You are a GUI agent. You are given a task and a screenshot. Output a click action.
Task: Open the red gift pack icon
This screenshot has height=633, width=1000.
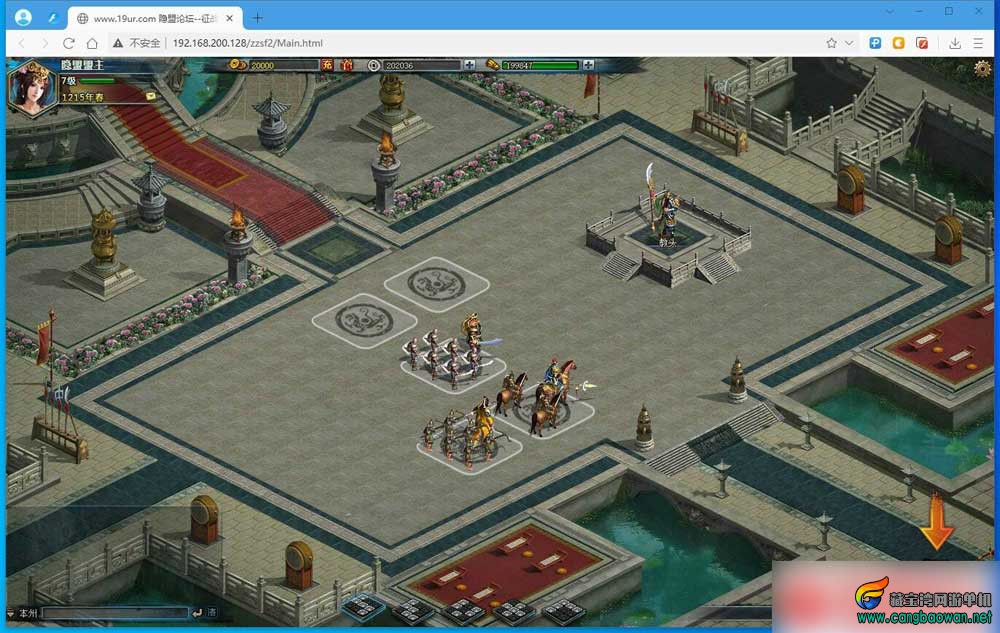coord(346,65)
